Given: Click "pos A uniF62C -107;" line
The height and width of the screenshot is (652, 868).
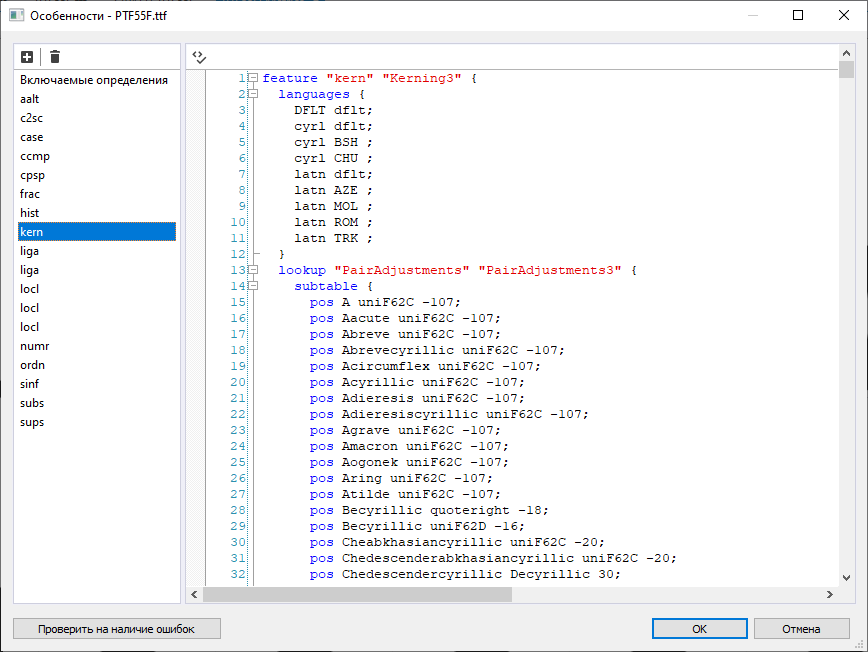Looking at the screenshot, I should 385,302.
